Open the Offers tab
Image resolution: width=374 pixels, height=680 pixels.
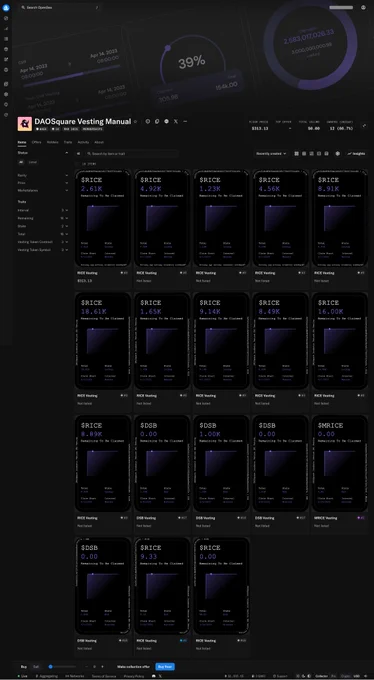(36, 142)
